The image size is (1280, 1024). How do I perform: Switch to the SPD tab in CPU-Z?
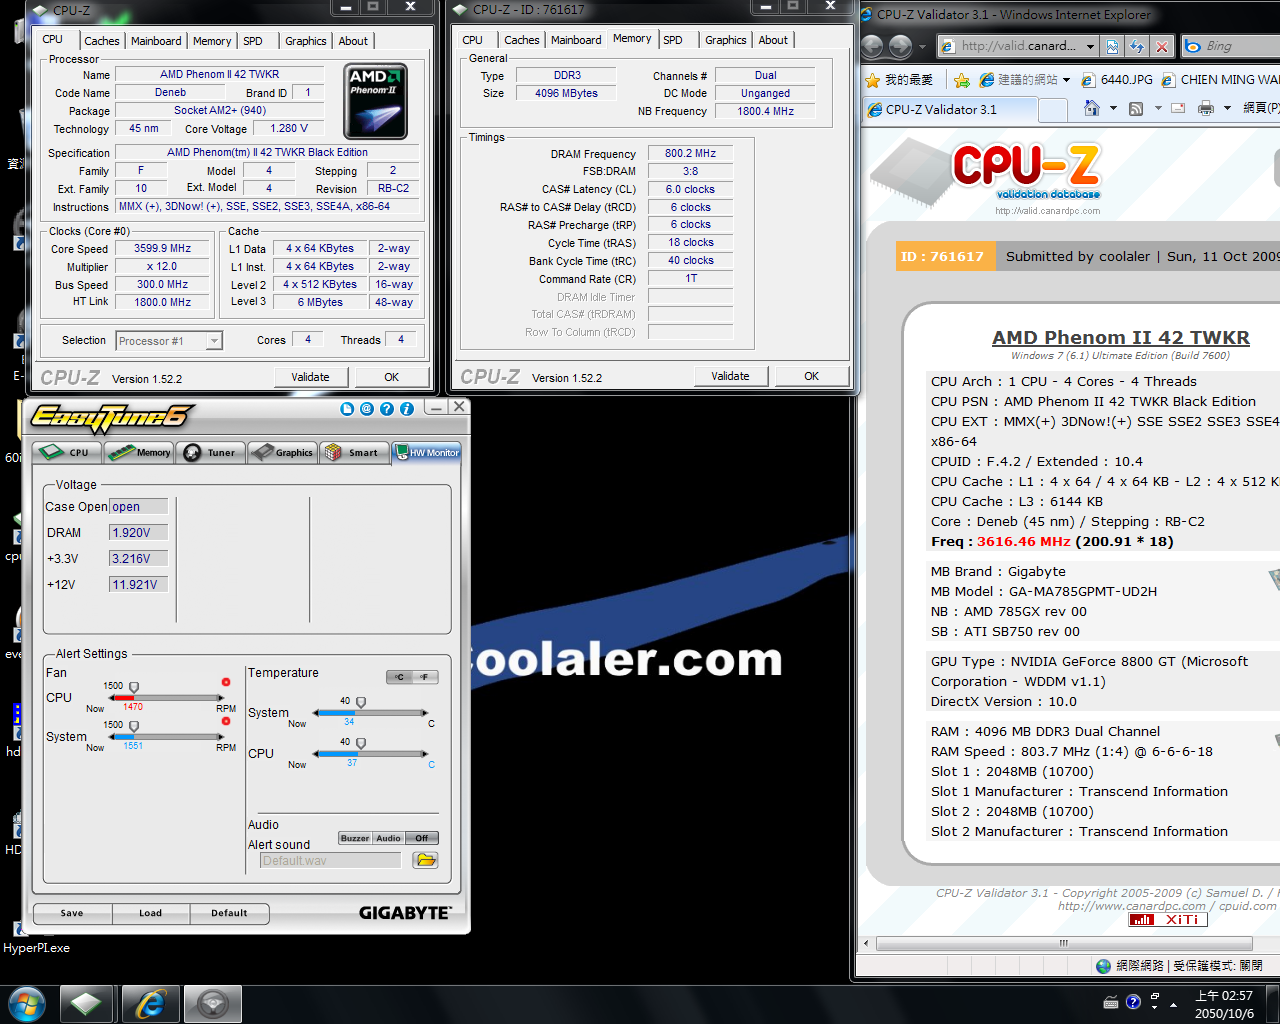[x=255, y=41]
